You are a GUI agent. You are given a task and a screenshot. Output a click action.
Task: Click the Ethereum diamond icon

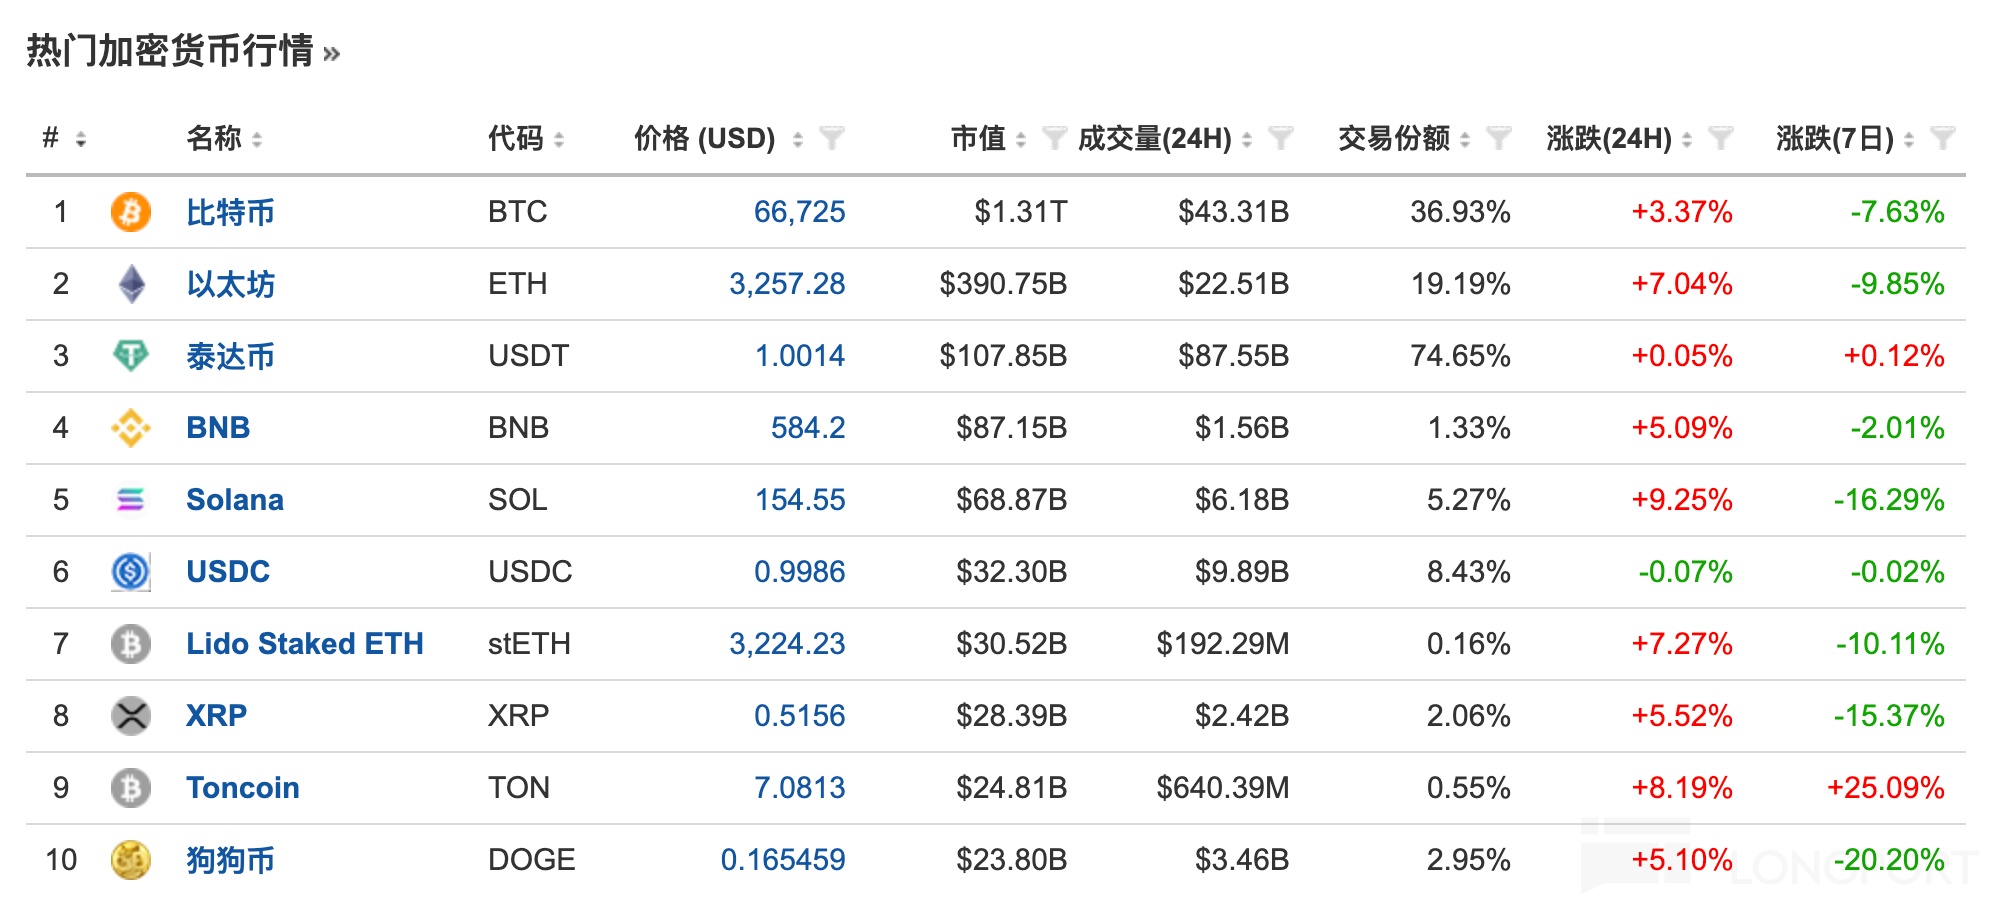point(131,284)
